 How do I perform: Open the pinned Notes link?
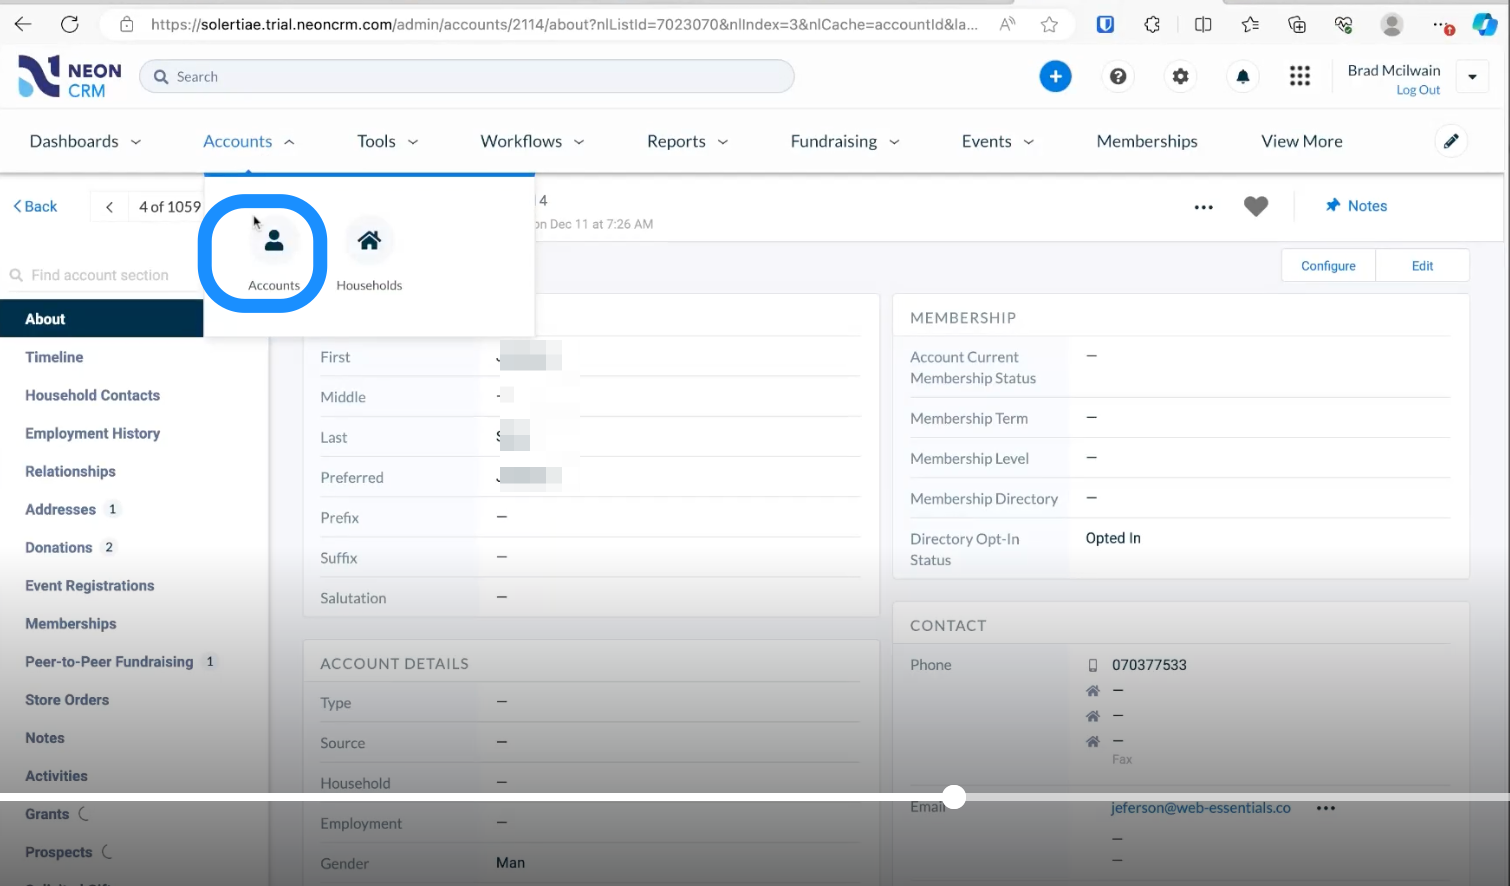pyautogui.click(x=1356, y=206)
